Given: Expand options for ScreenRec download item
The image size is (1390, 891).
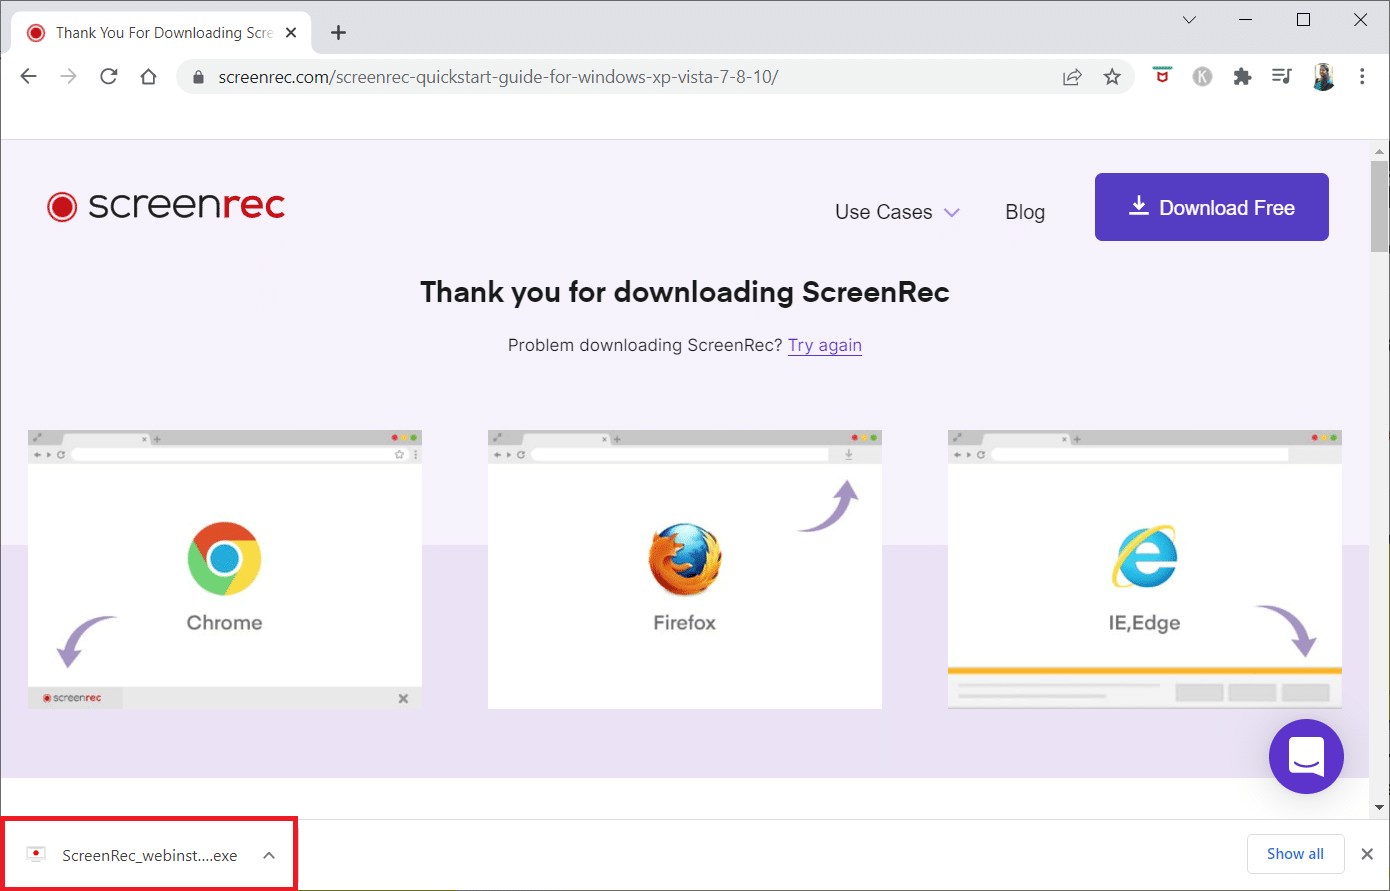Looking at the screenshot, I should [x=269, y=855].
